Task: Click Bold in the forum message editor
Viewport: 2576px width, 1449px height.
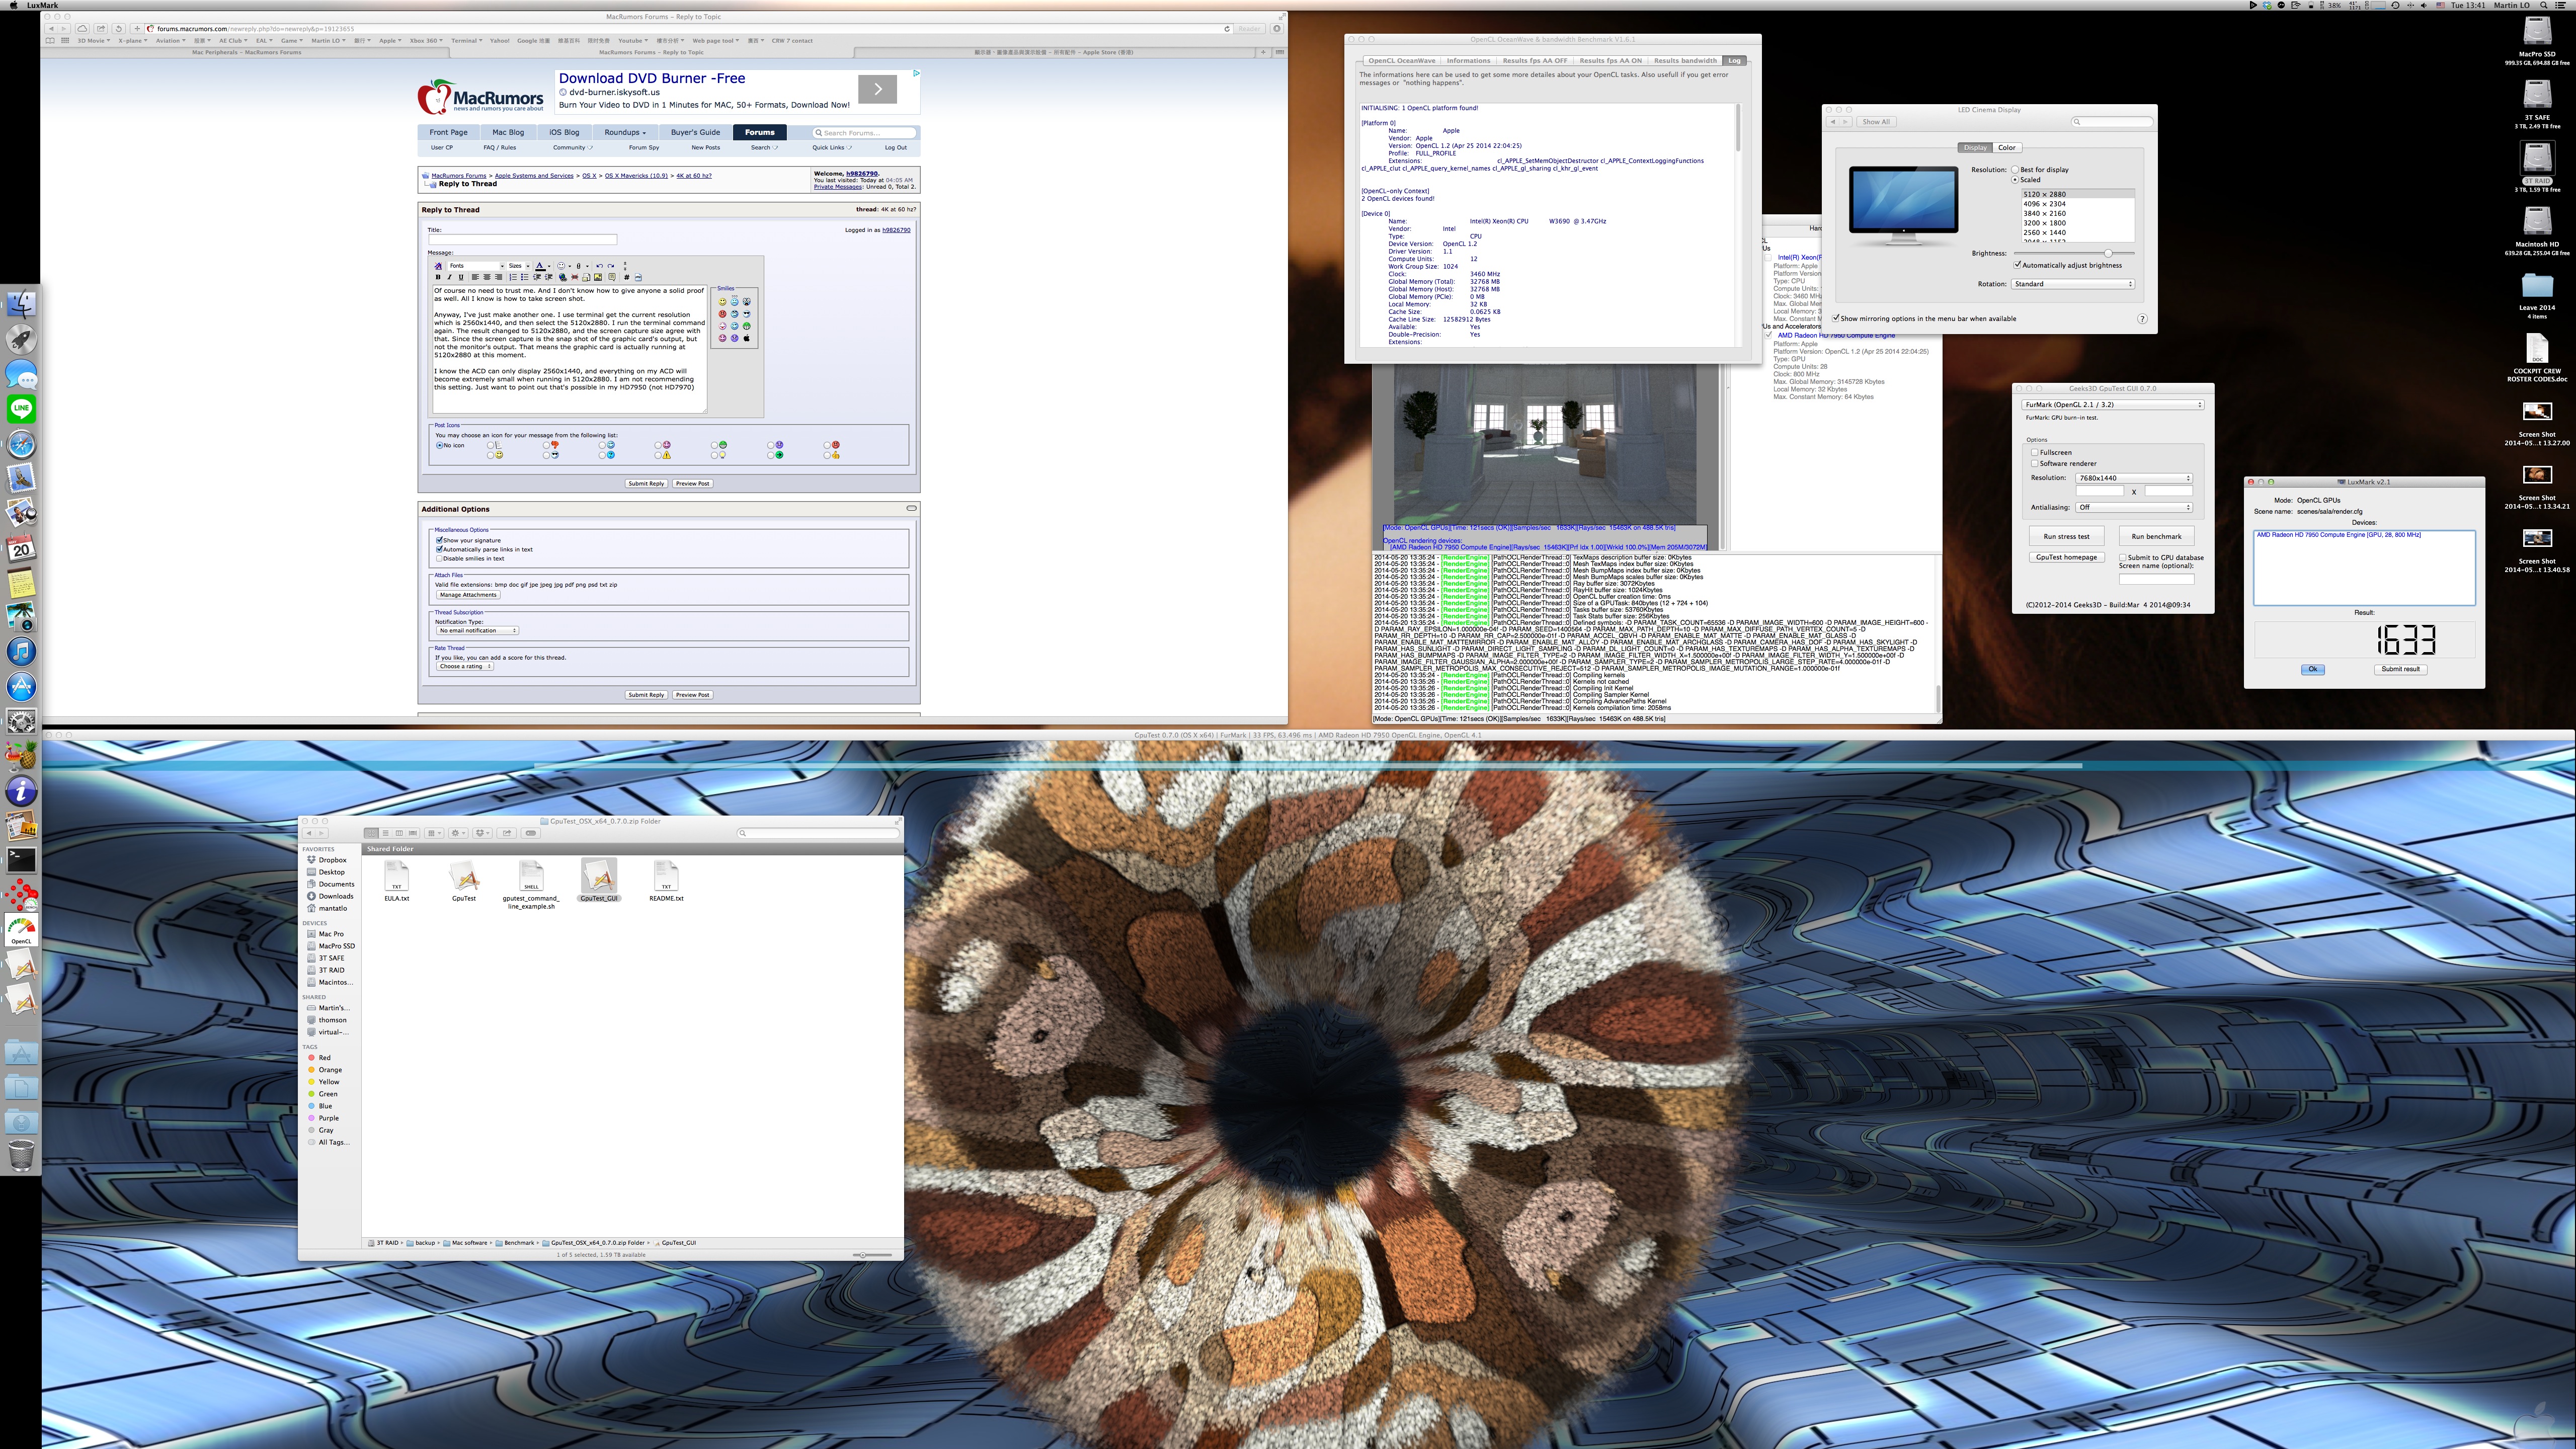Action: (x=438, y=277)
